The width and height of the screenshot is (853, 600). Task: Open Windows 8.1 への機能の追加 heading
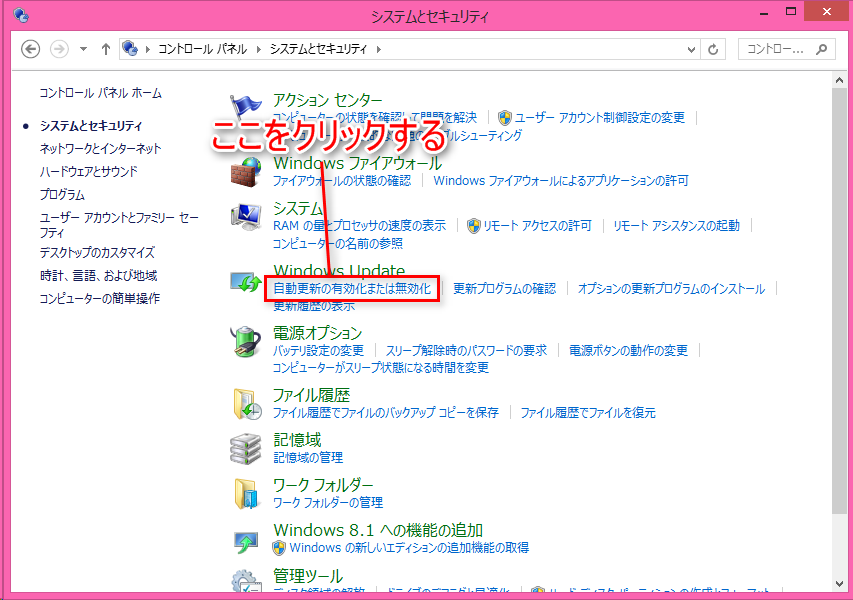pos(378,530)
